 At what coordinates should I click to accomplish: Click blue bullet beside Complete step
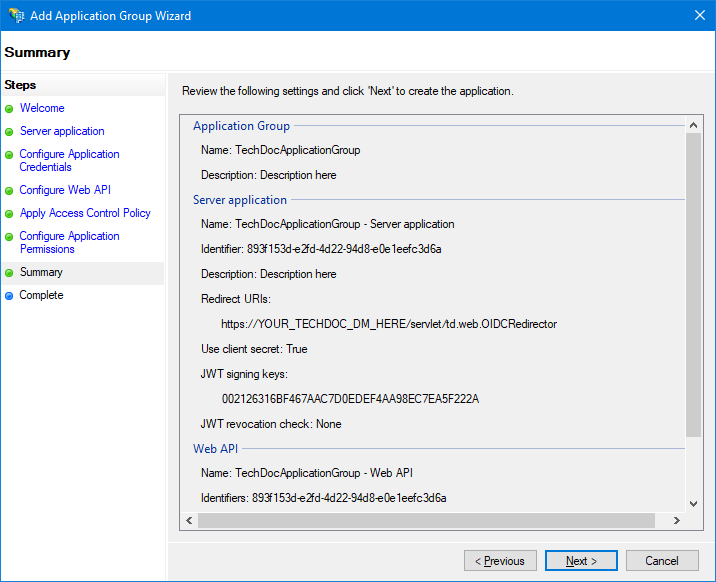pos(9,296)
